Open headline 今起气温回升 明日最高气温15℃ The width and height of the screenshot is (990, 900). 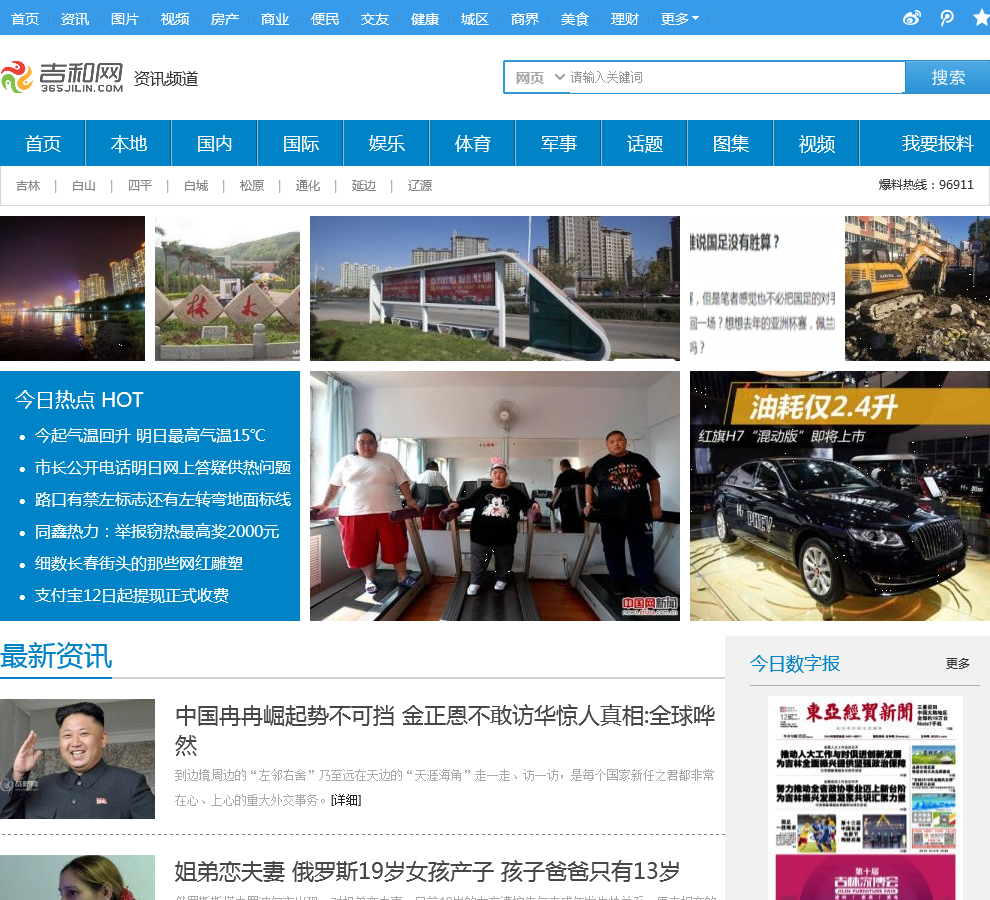pos(150,435)
